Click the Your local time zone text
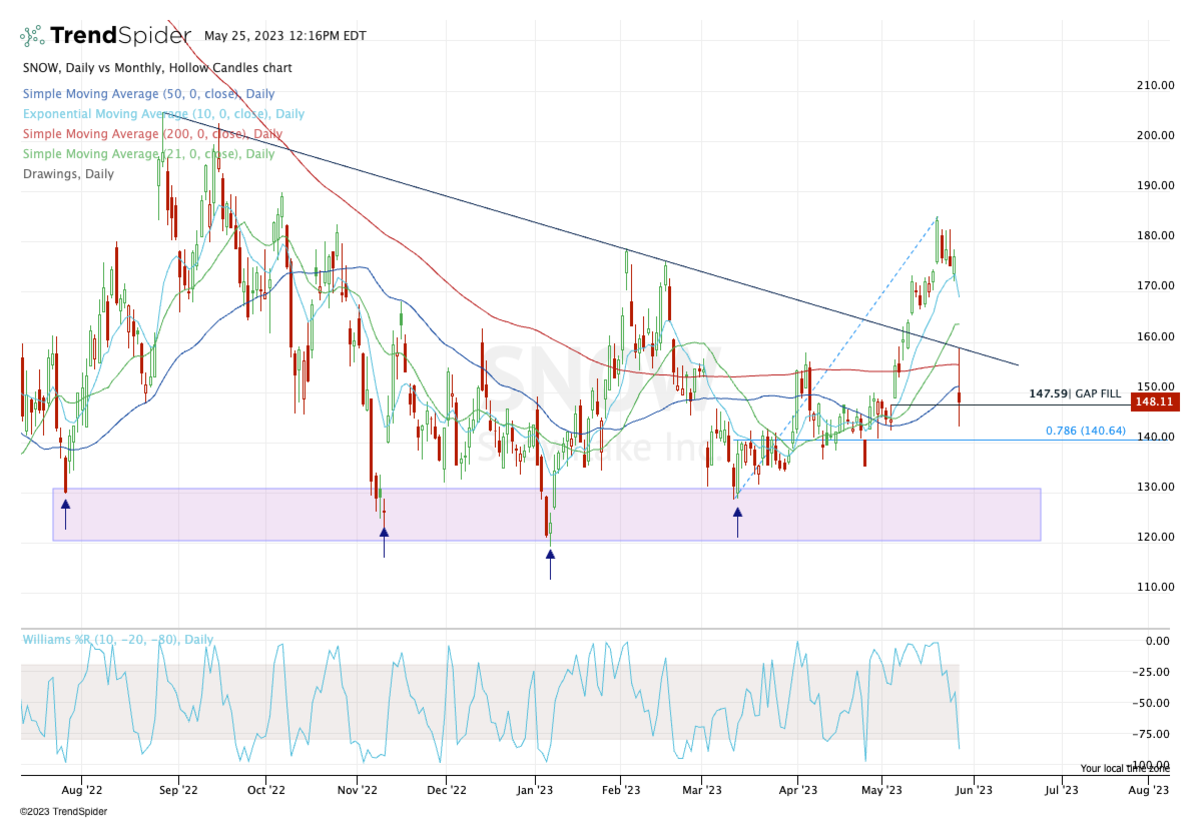 [1124, 768]
